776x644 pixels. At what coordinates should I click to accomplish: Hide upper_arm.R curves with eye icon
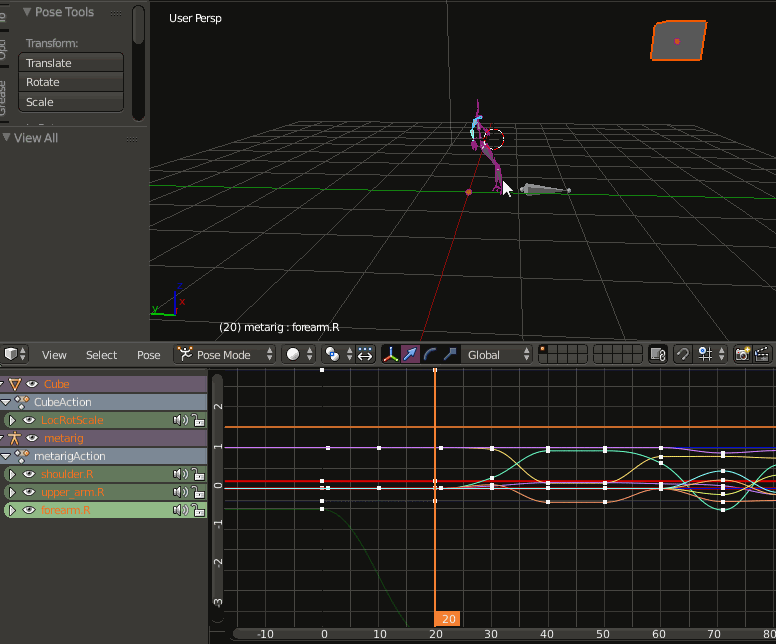click(29, 492)
